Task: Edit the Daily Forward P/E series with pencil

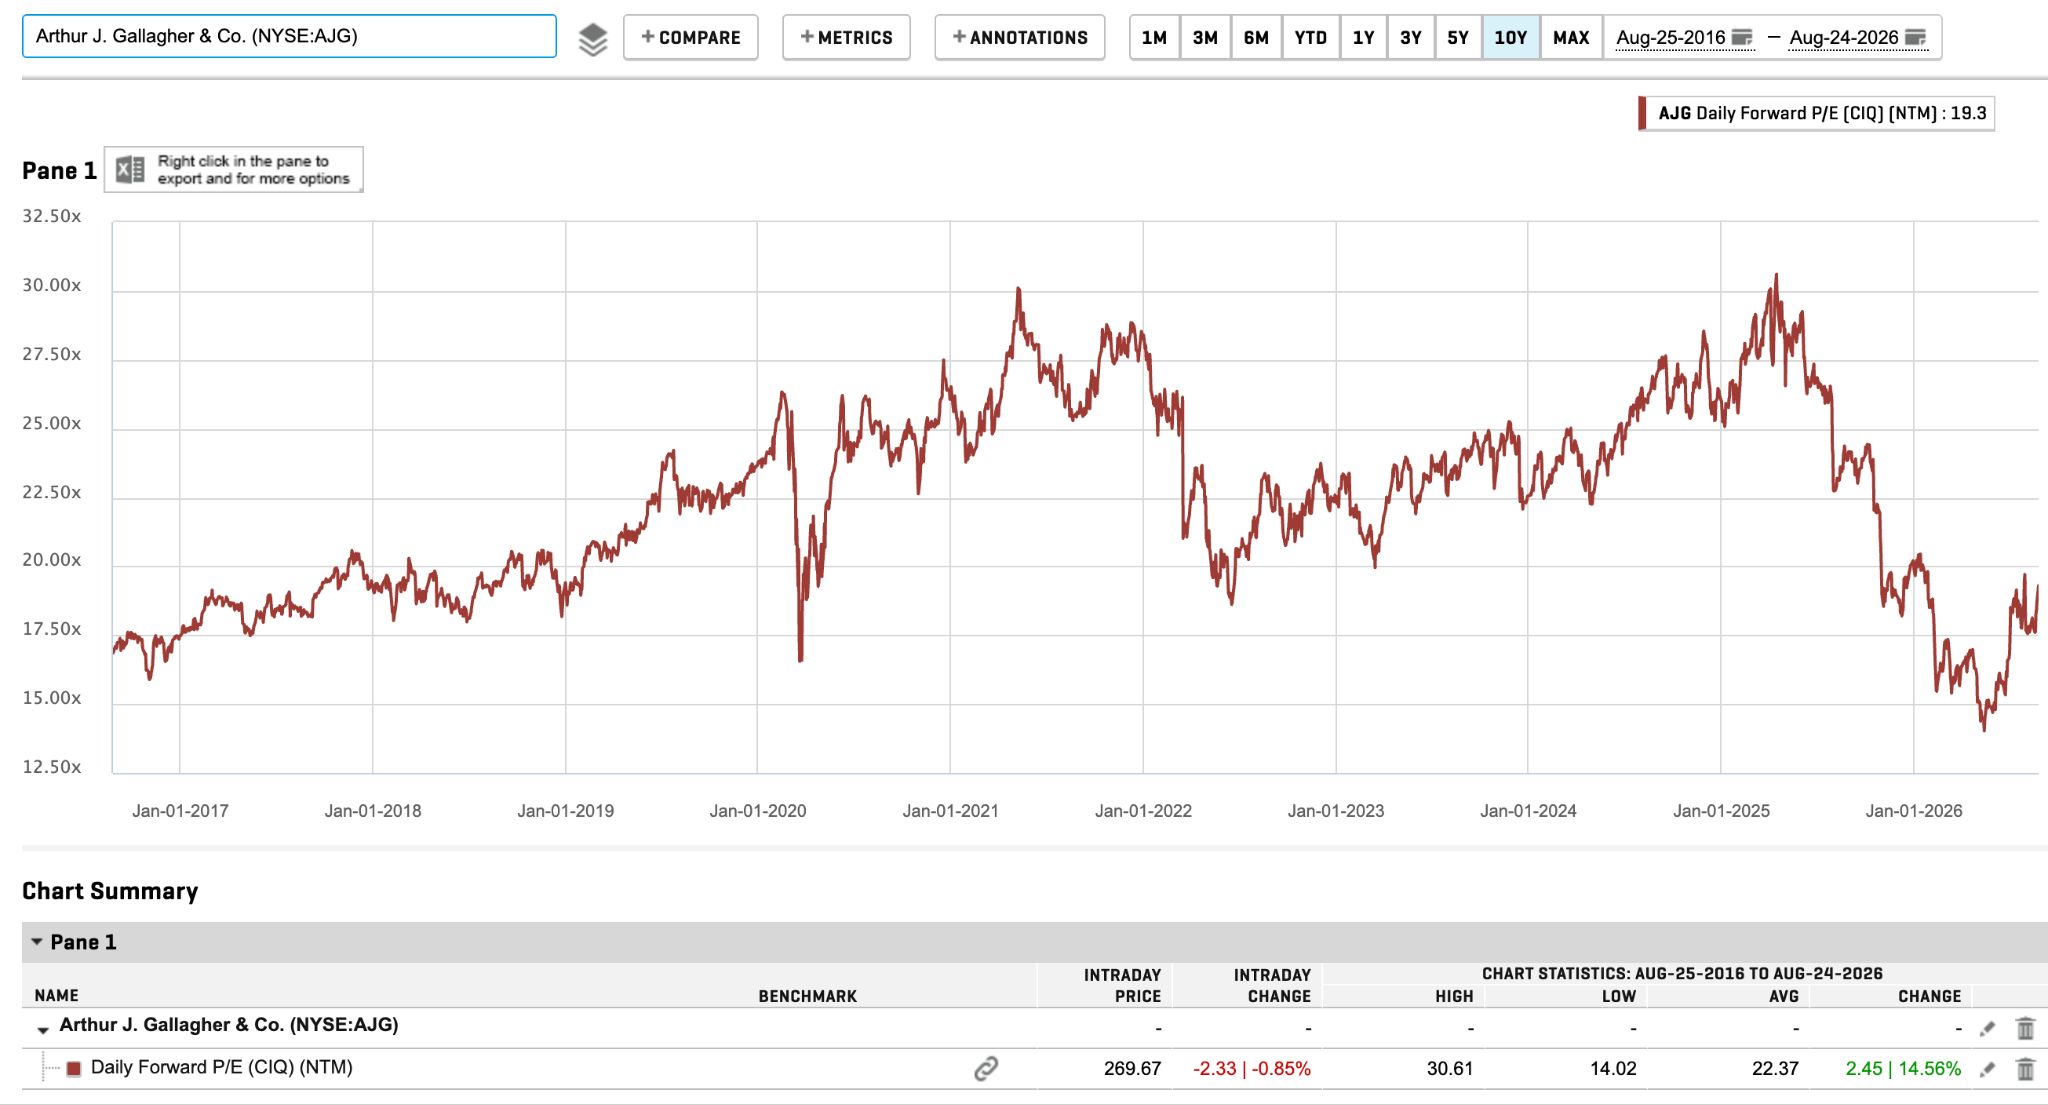Action: (x=1988, y=1069)
